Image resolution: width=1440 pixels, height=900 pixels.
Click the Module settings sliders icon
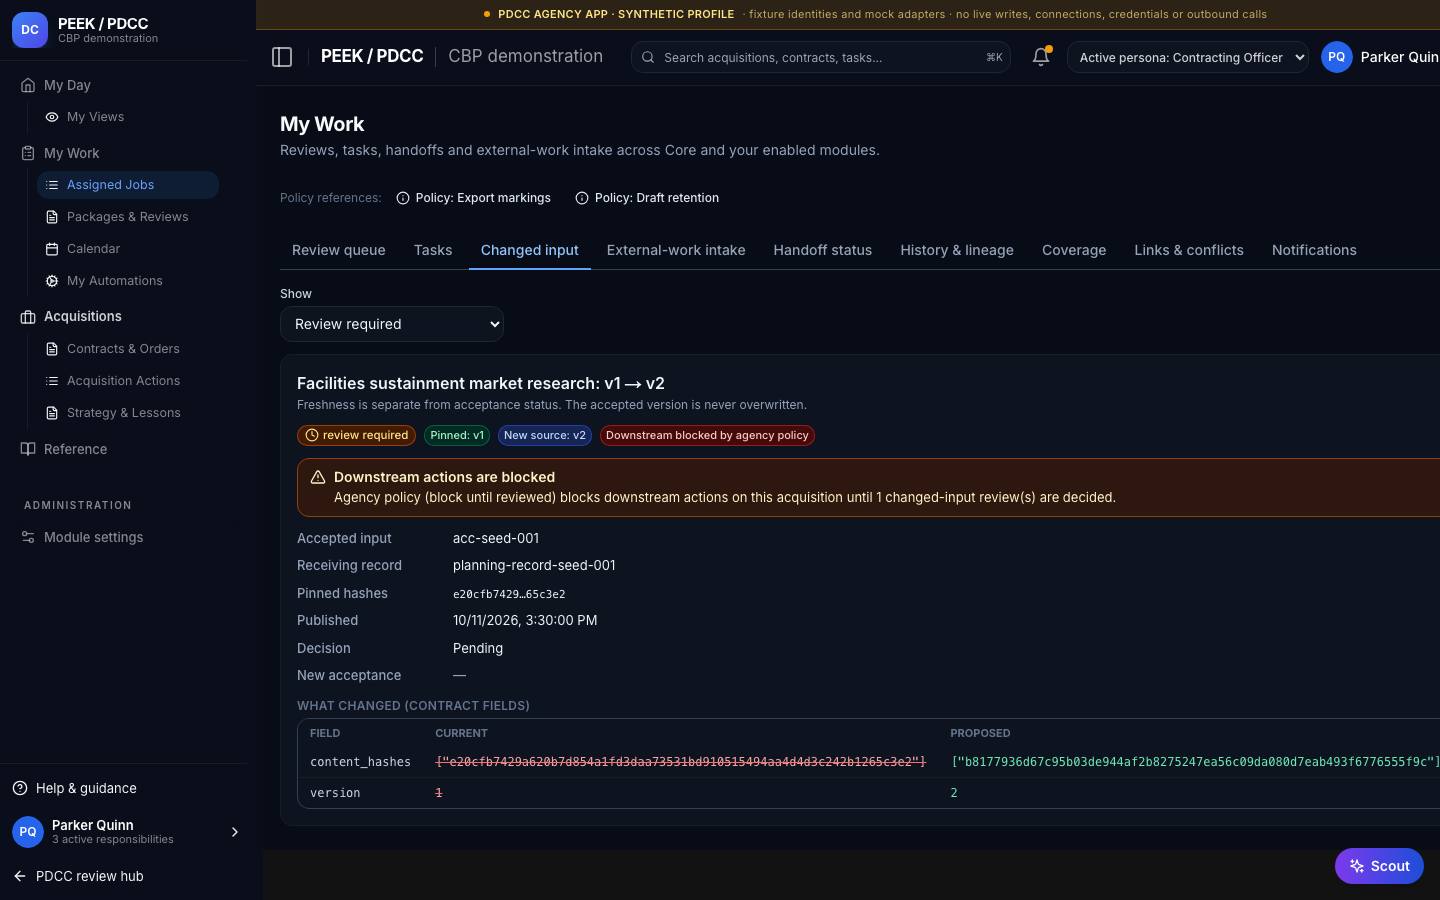(x=28, y=537)
